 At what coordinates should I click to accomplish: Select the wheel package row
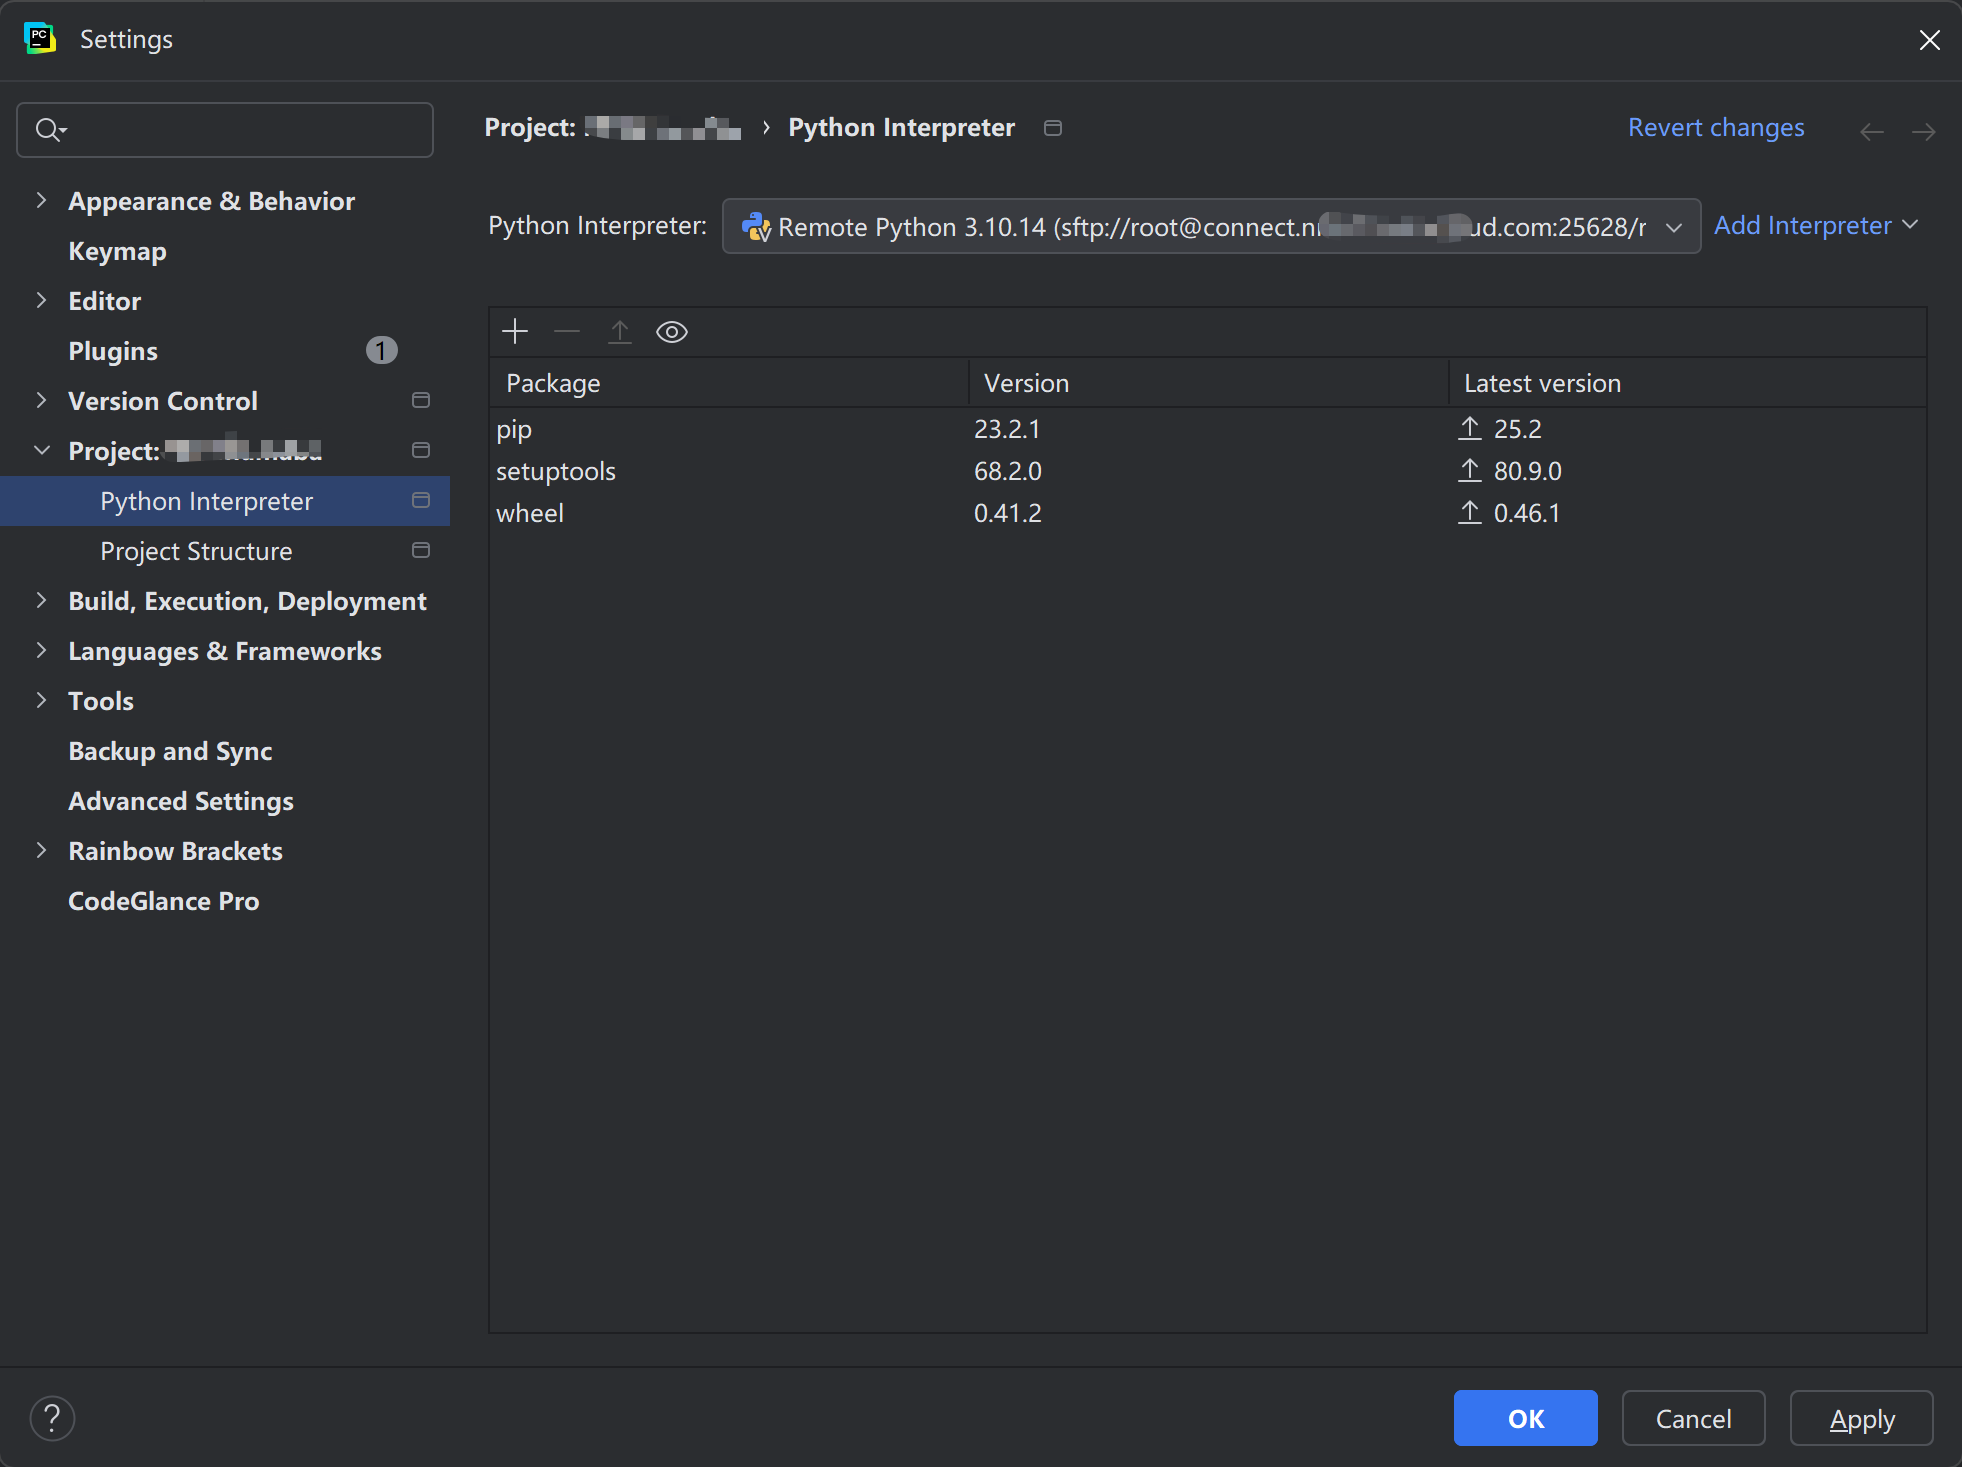[1208, 513]
